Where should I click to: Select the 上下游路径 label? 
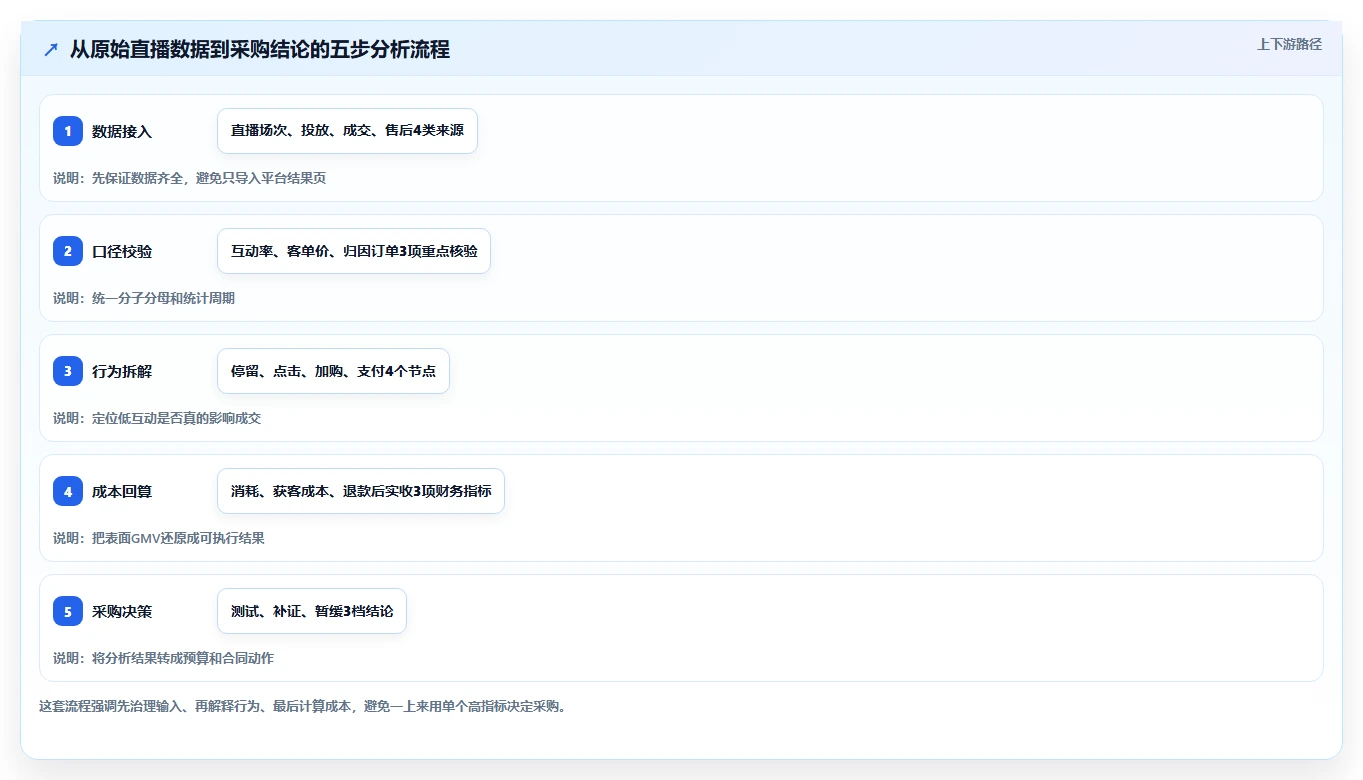(x=1289, y=44)
